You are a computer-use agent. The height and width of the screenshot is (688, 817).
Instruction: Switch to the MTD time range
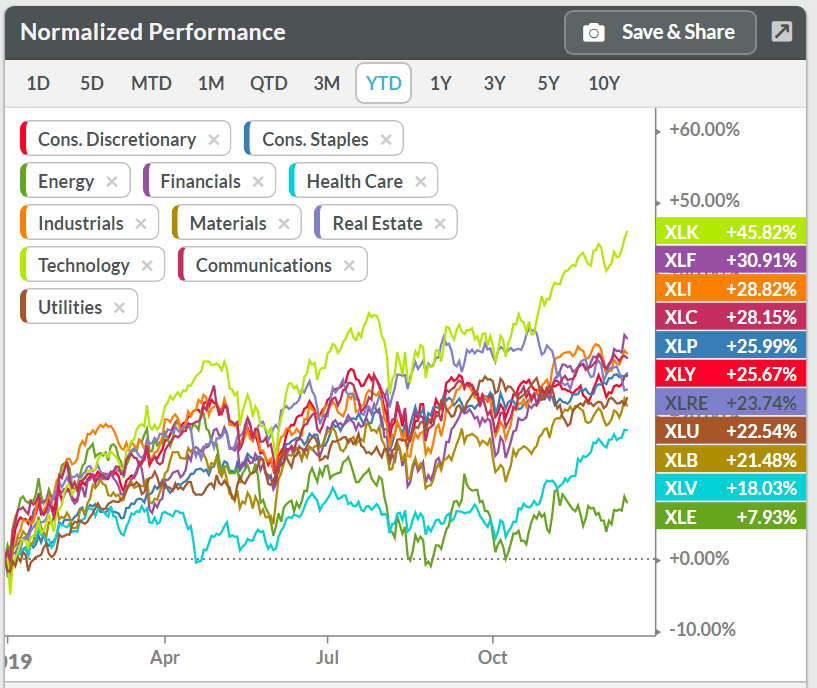pyautogui.click(x=151, y=83)
